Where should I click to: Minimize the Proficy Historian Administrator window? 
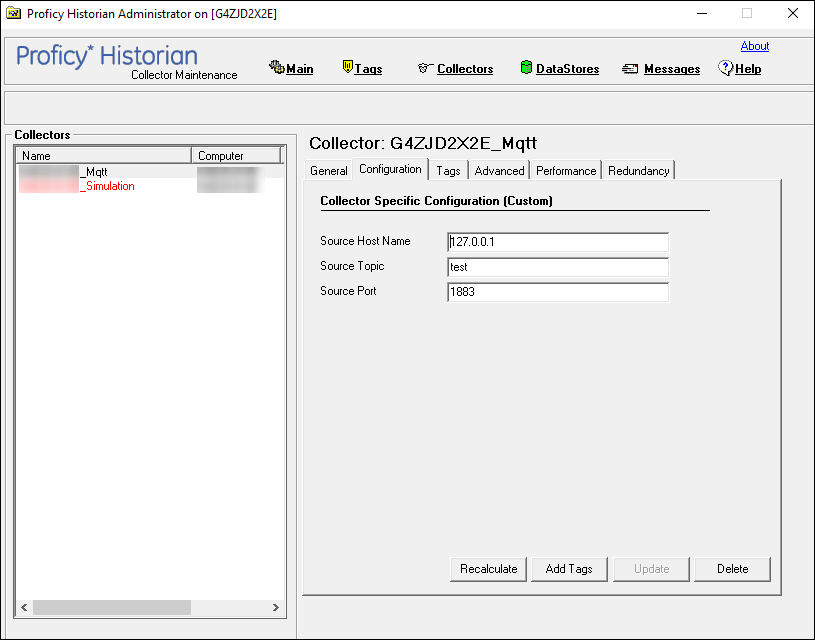pyautogui.click(x=702, y=14)
